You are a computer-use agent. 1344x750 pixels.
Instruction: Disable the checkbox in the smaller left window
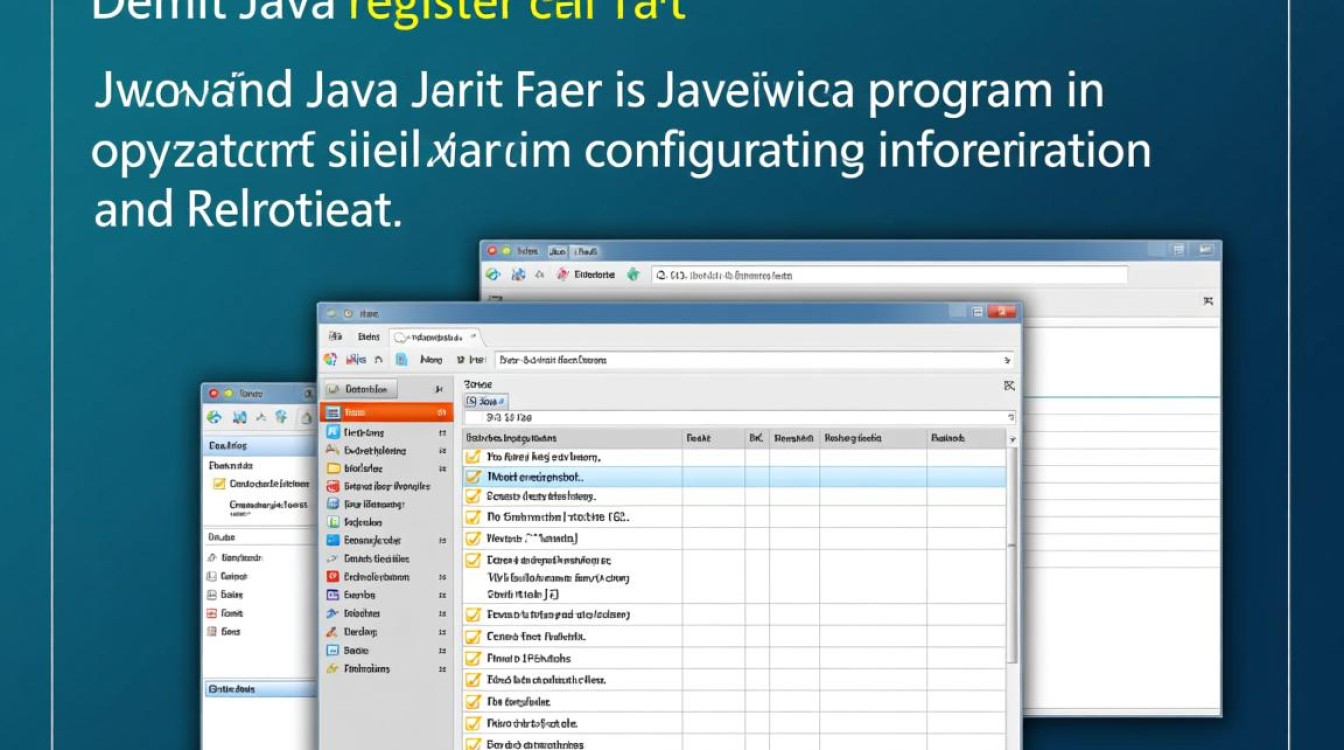tap(219, 482)
